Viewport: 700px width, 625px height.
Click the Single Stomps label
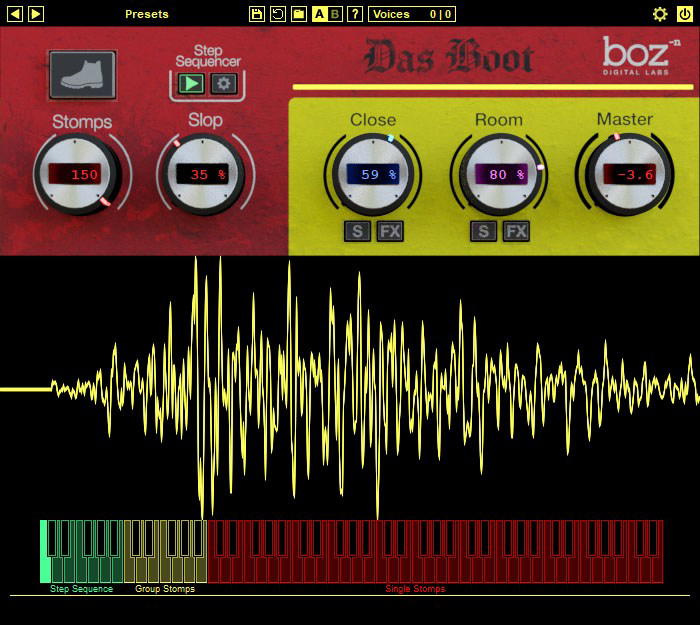(x=415, y=589)
